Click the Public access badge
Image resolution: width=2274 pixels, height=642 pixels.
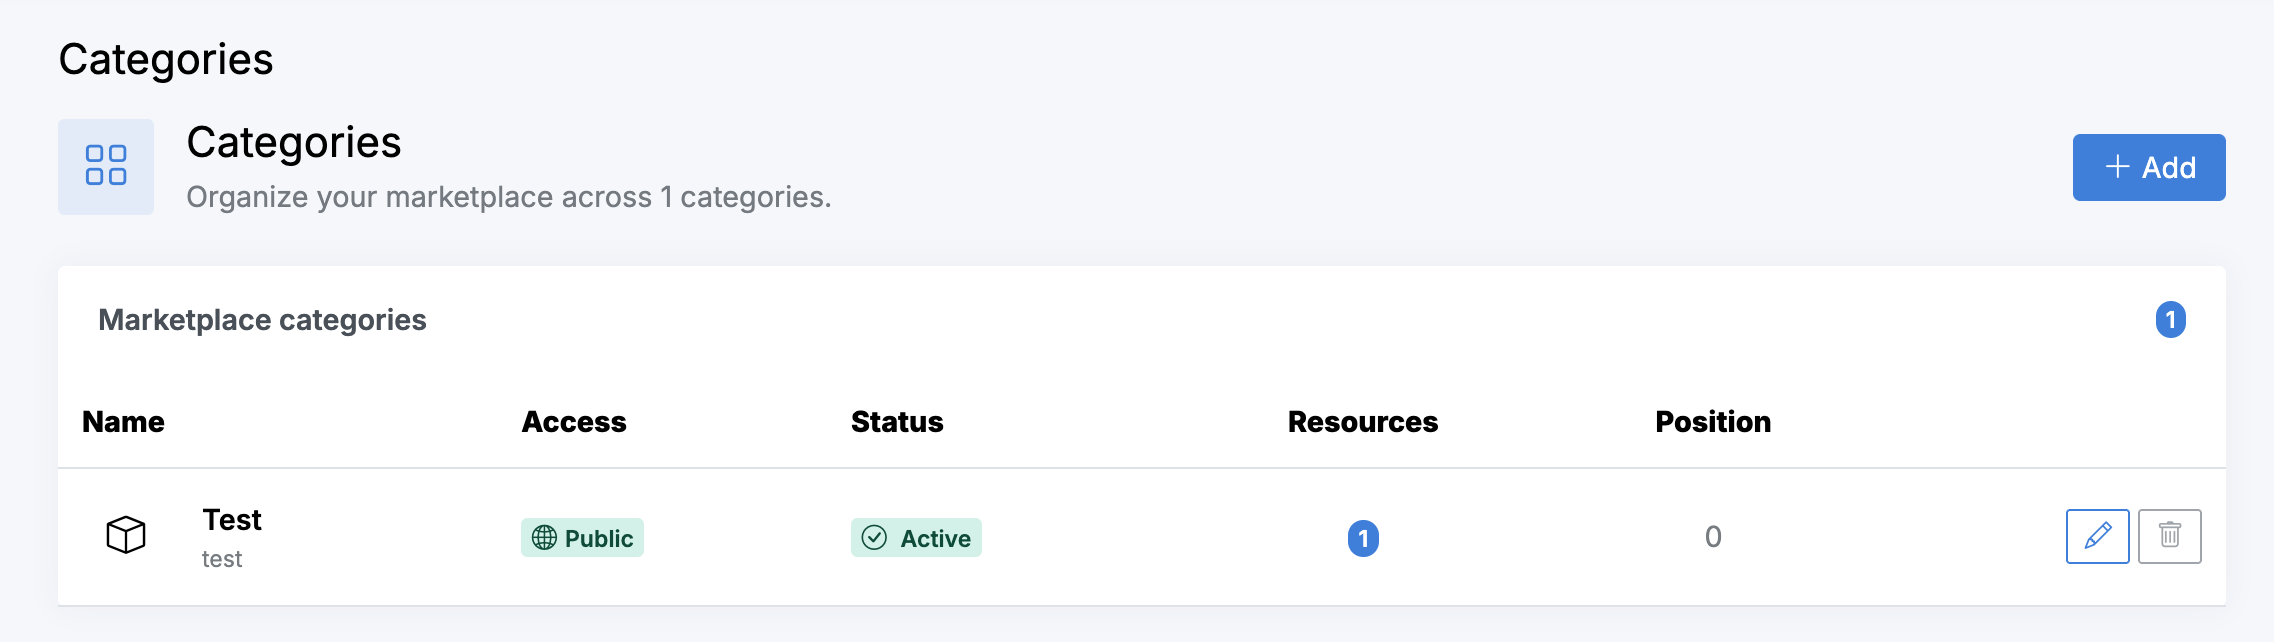tap(582, 538)
